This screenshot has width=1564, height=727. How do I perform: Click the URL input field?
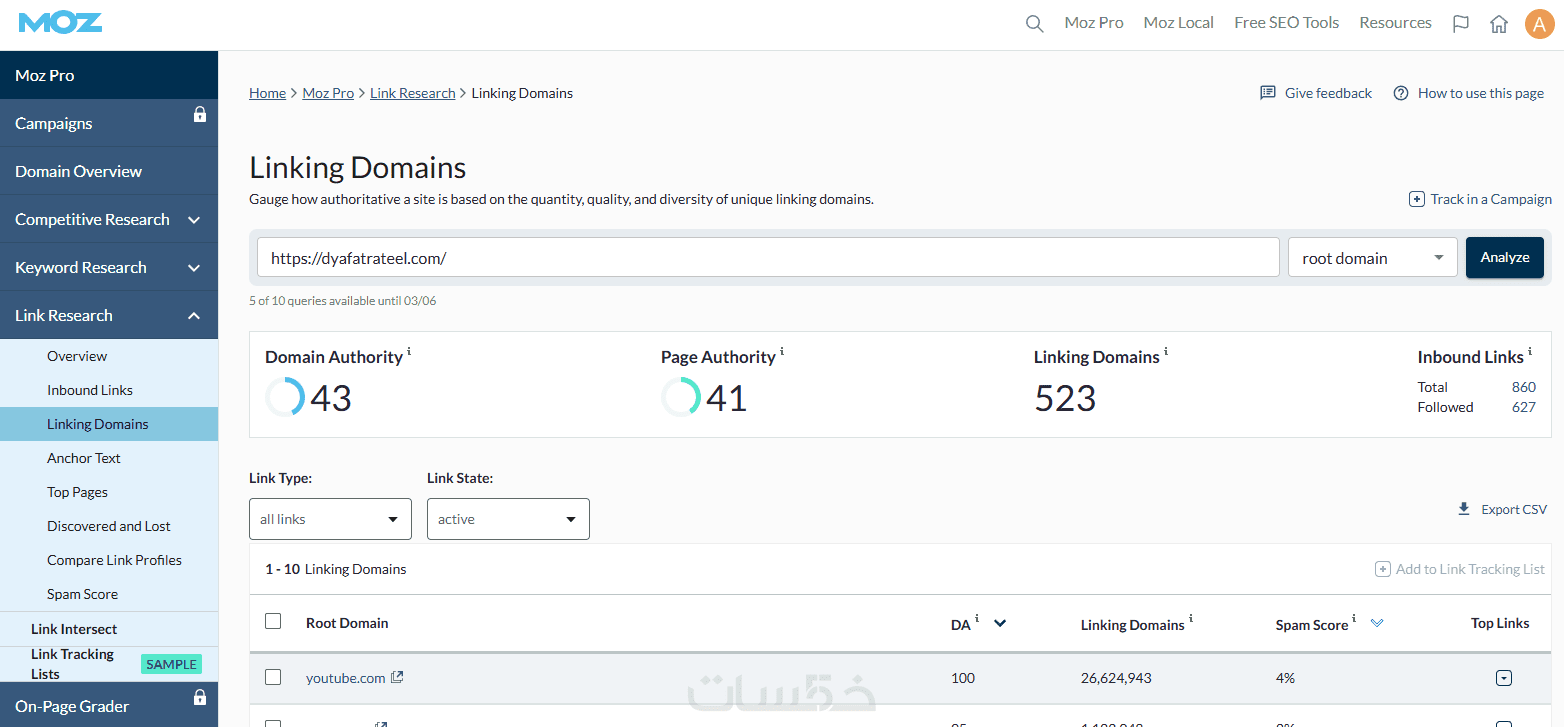(768, 258)
